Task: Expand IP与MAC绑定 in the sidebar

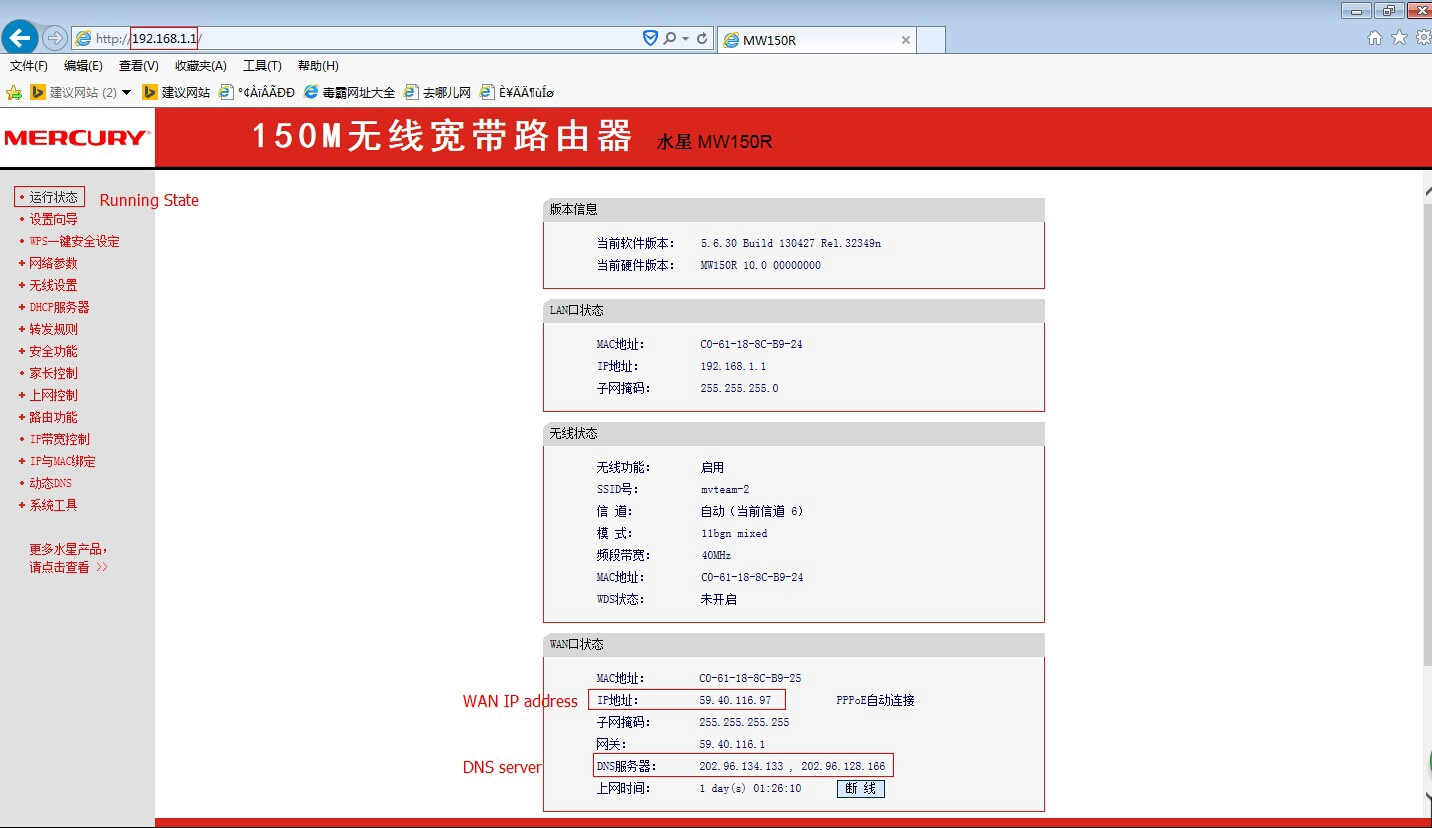Action: click(x=62, y=461)
